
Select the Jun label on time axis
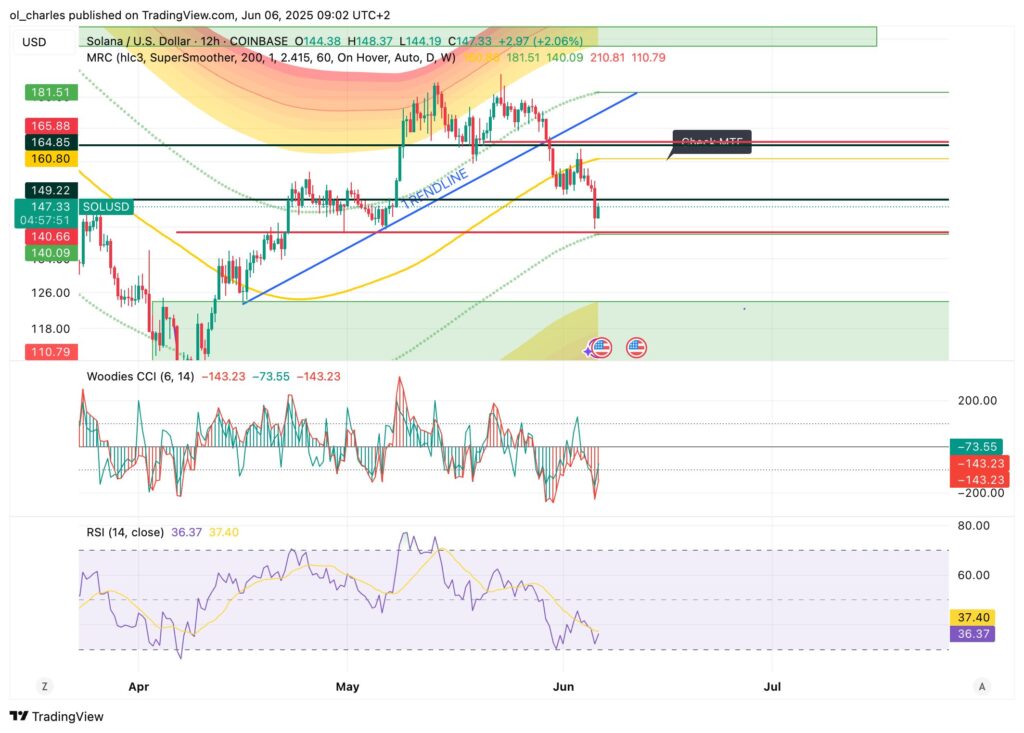coord(563,687)
